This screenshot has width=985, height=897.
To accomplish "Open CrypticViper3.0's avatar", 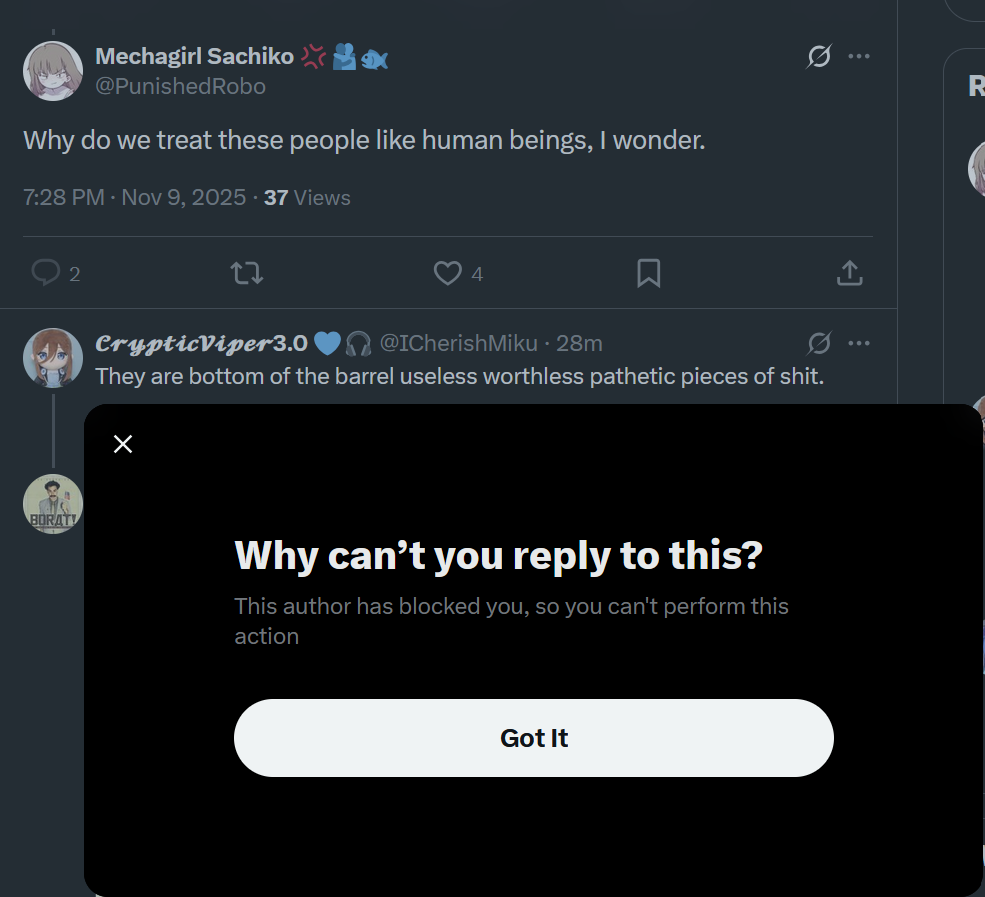I will click(53, 357).
